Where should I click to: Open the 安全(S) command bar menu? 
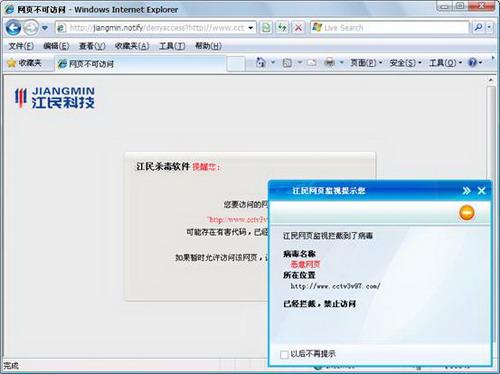click(x=405, y=63)
